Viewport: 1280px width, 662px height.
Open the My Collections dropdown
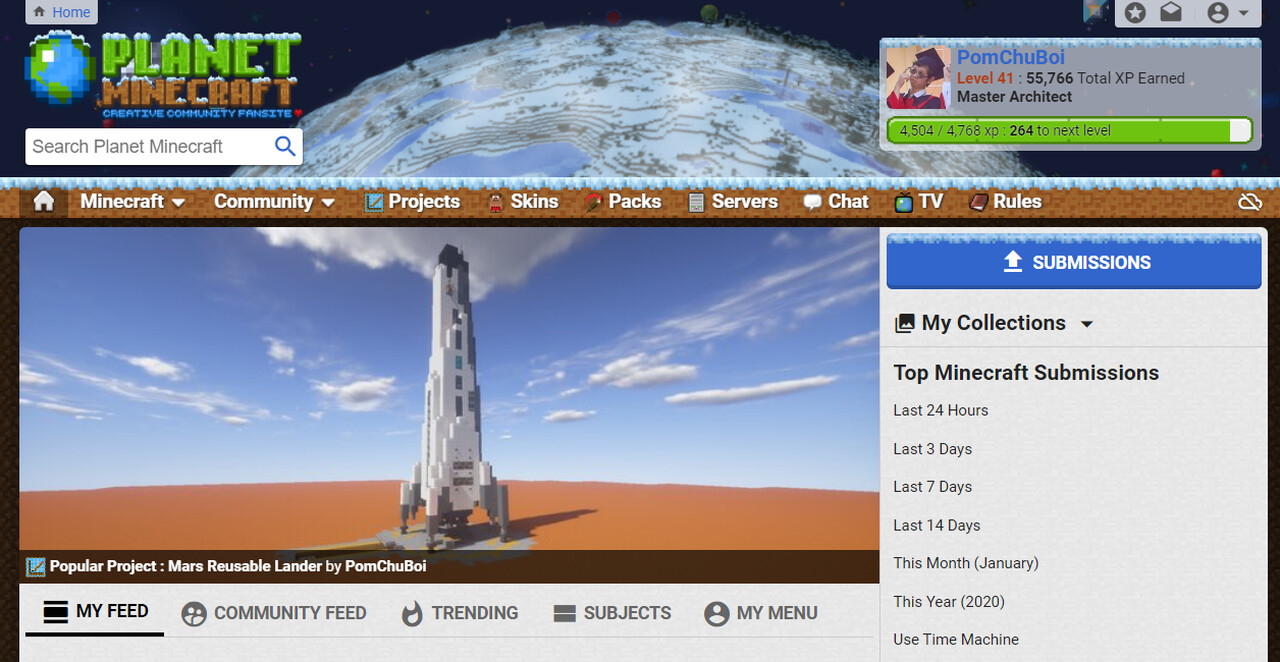(x=993, y=323)
